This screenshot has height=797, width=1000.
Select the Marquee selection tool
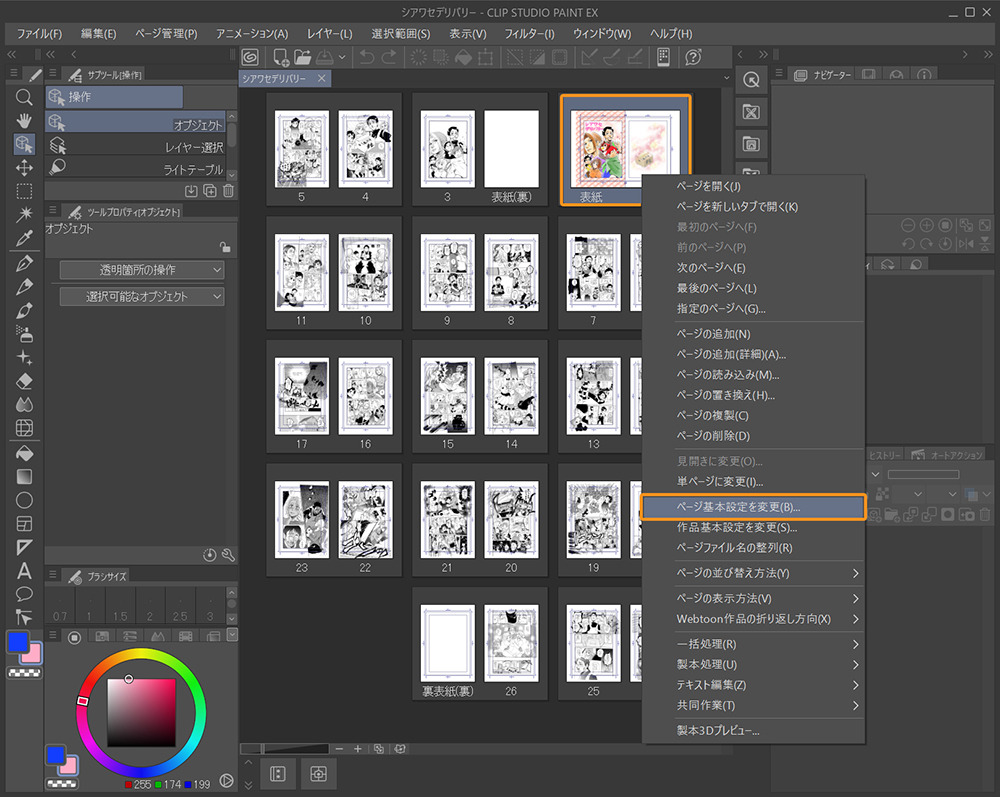(x=24, y=190)
